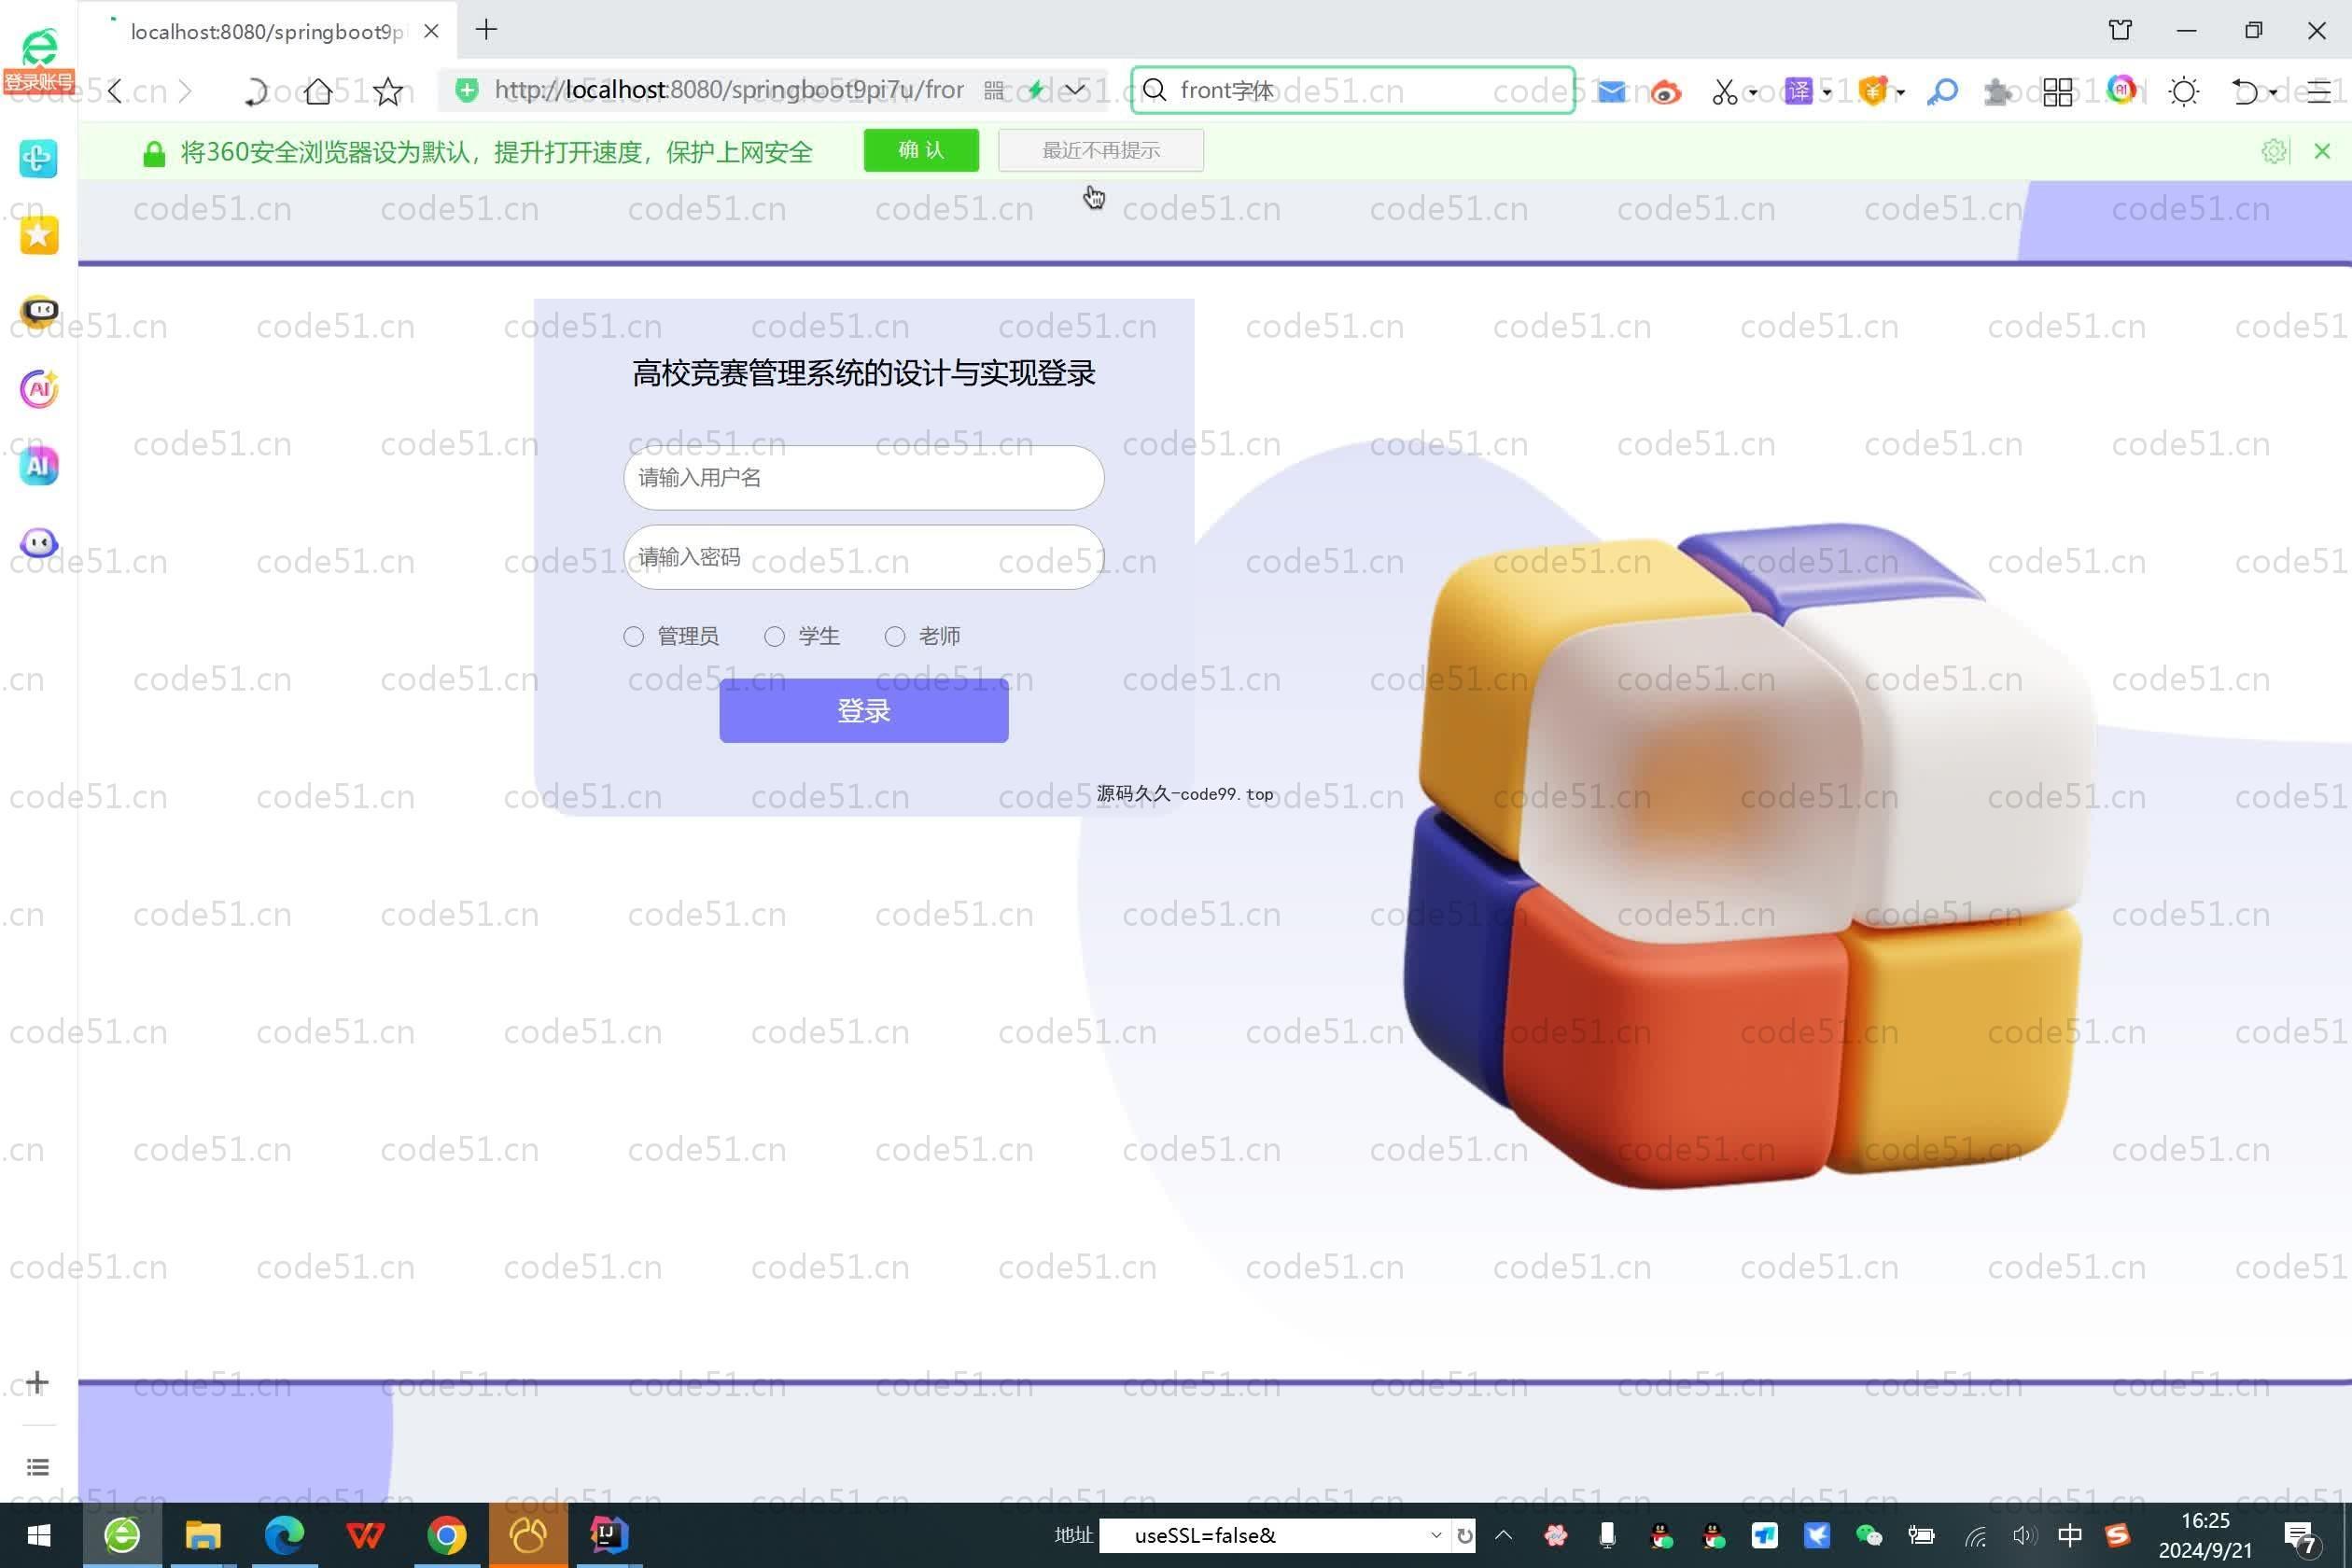Expand the undo history dropdown arrow
The width and height of the screenshot is (2352, 1568).
[x=2273, y=93]
